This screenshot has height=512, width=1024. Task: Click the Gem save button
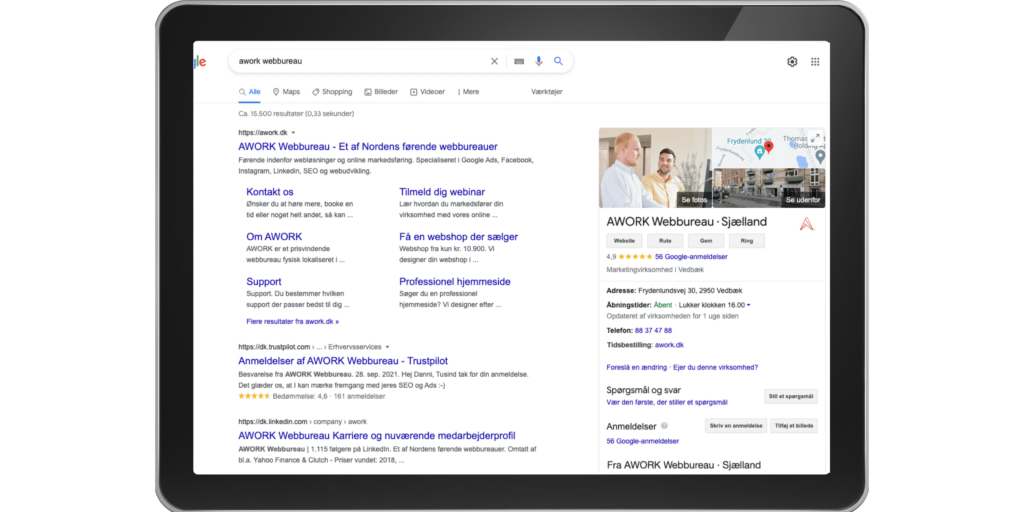pos(706,241)
